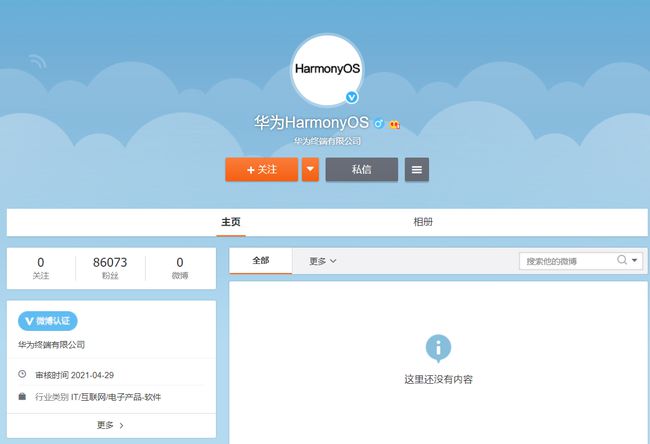Click the 微博认证 verification badge
Viewport: 650px width, 444px height.
click(x=48, y=321)
